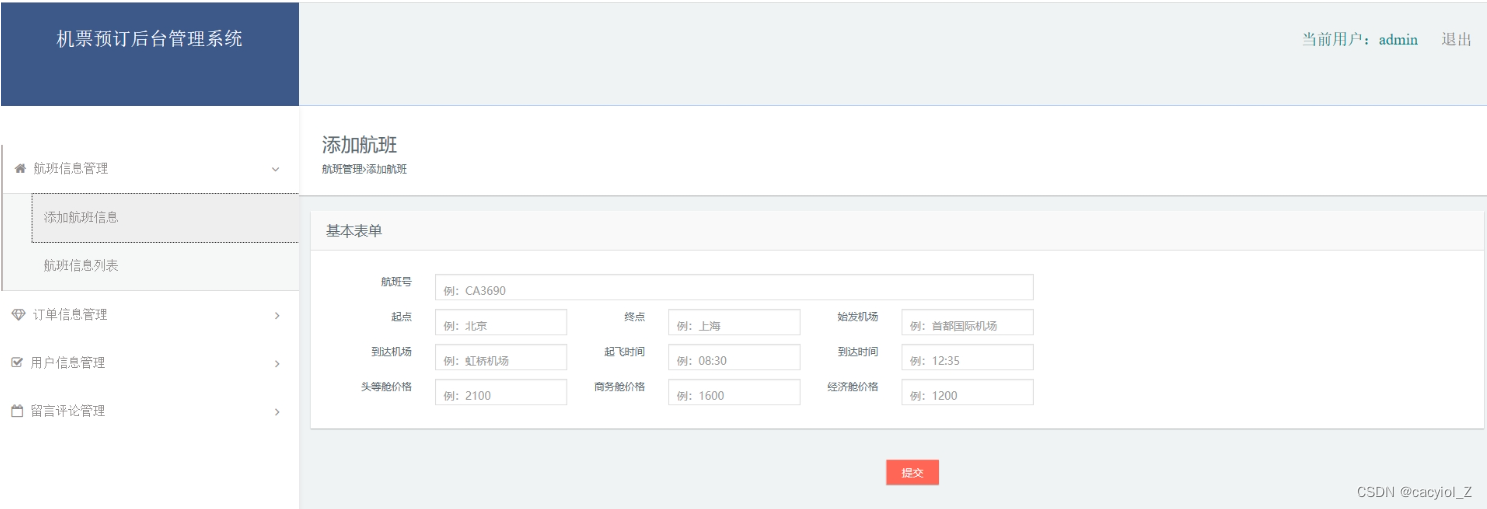Collapse the 航班信息管理 chevron
The image size is (1487, 509).
coord(276,169)
